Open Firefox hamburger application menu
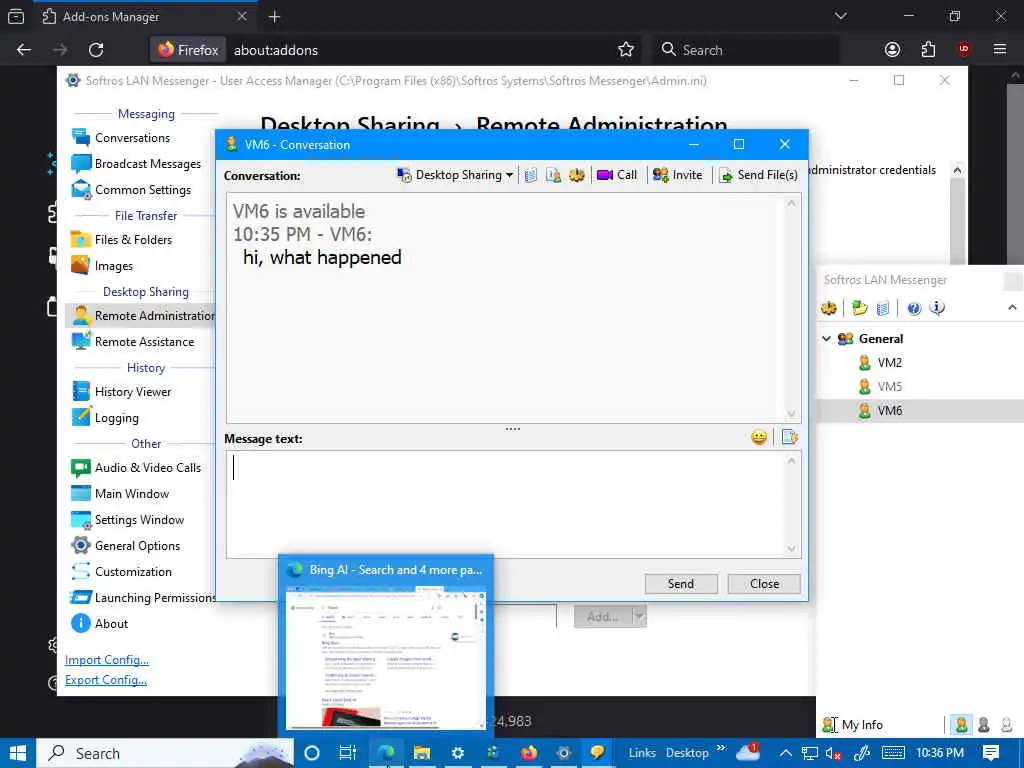The width and height of the screenshot is (1024, 768). point(1000,50)
